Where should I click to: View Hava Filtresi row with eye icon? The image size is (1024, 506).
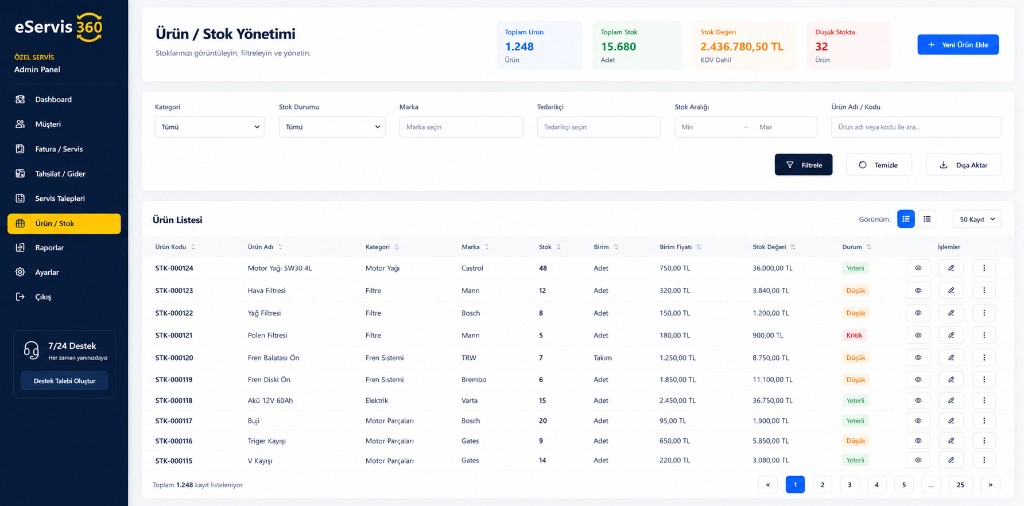point(918,291)
